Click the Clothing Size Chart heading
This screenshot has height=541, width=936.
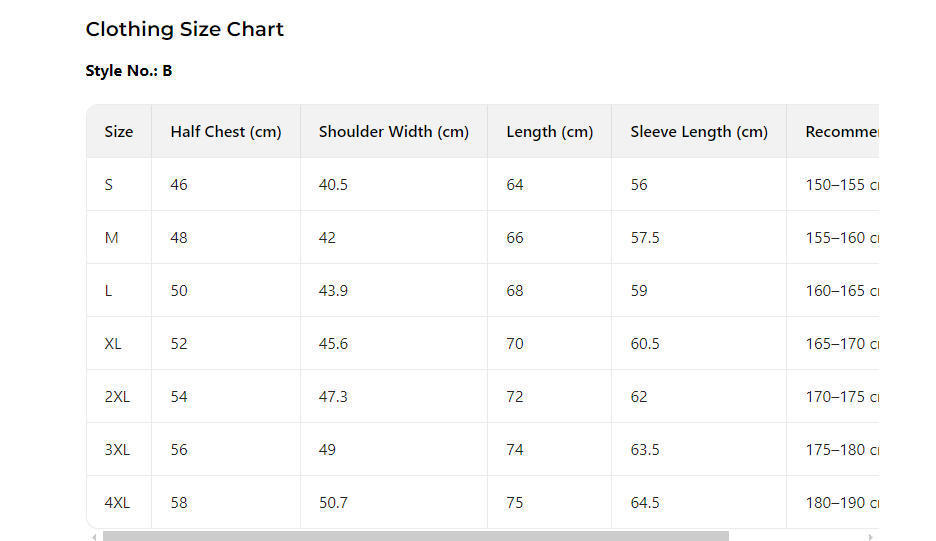[185, 30]
